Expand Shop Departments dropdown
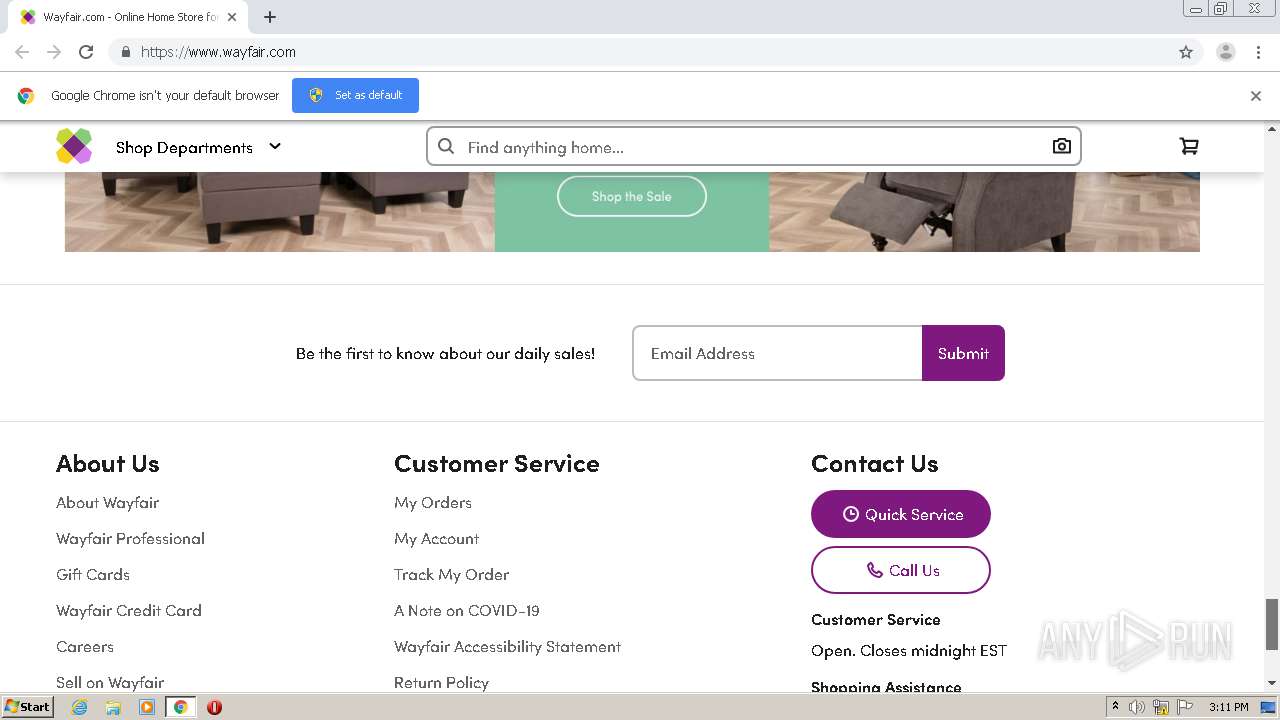Screen dimensions: 1280x720 (198, 147)
